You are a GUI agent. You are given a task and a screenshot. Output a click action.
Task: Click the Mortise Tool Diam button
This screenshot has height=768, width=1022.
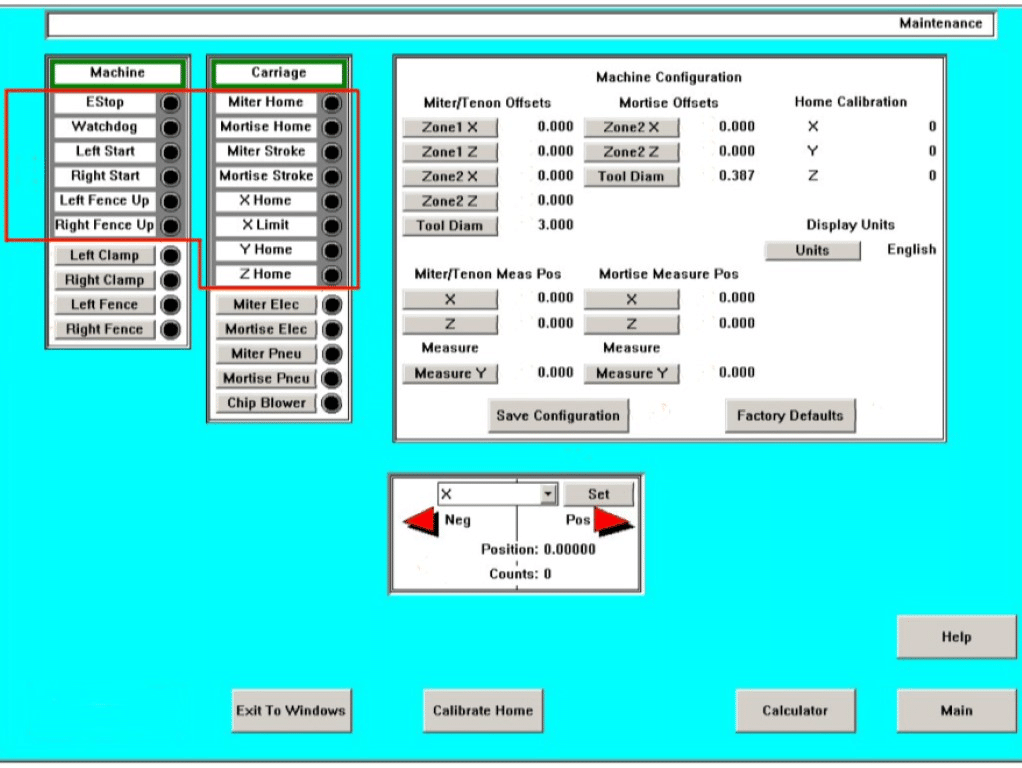coord(631,177)
